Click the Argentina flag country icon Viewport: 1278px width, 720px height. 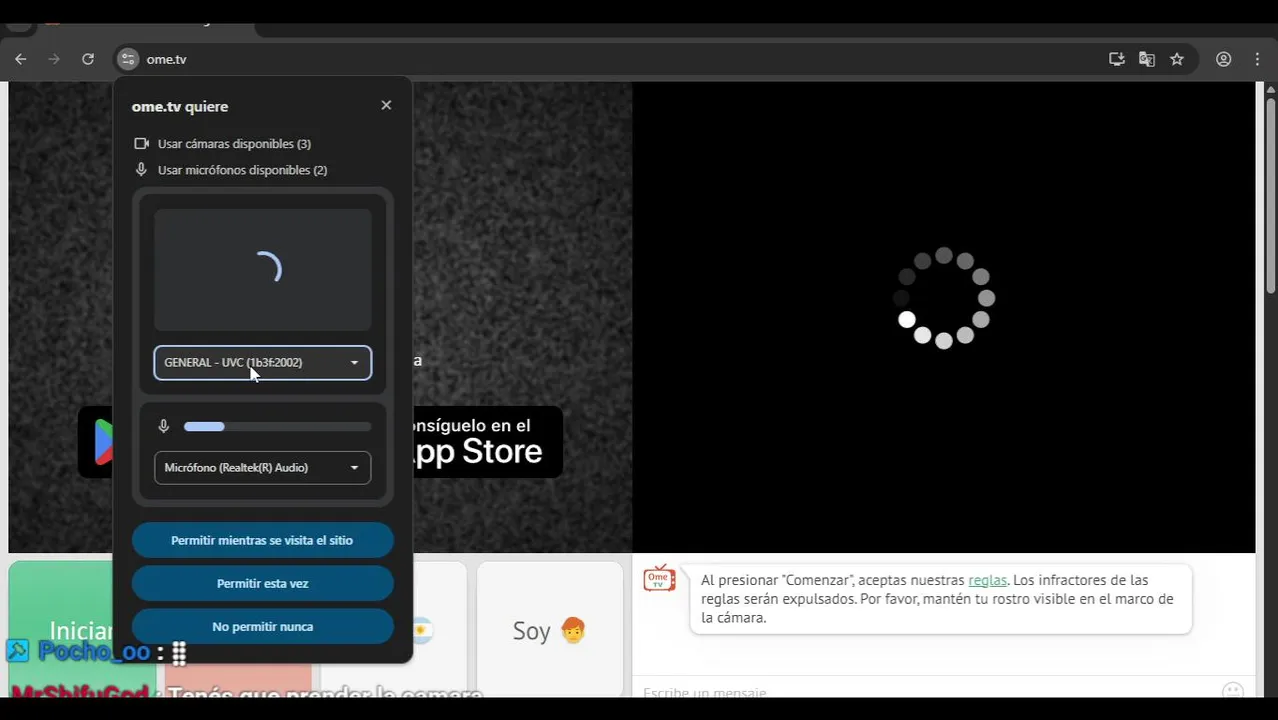click(423, 631)
